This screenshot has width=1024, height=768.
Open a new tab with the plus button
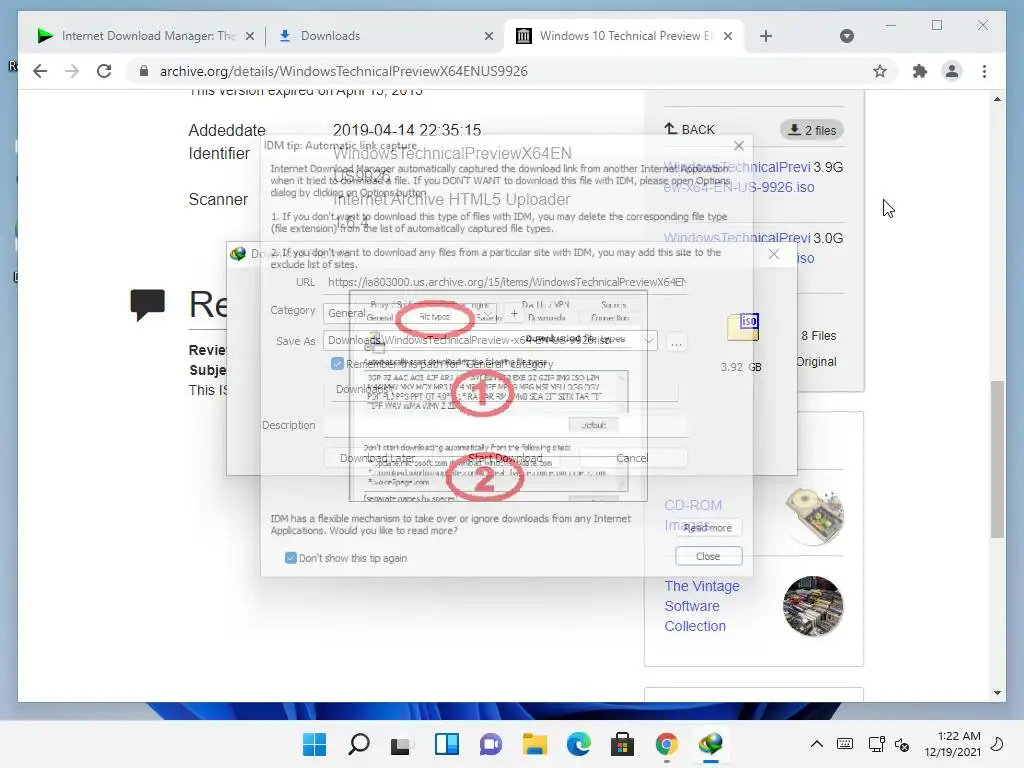[x=766, y=36]
